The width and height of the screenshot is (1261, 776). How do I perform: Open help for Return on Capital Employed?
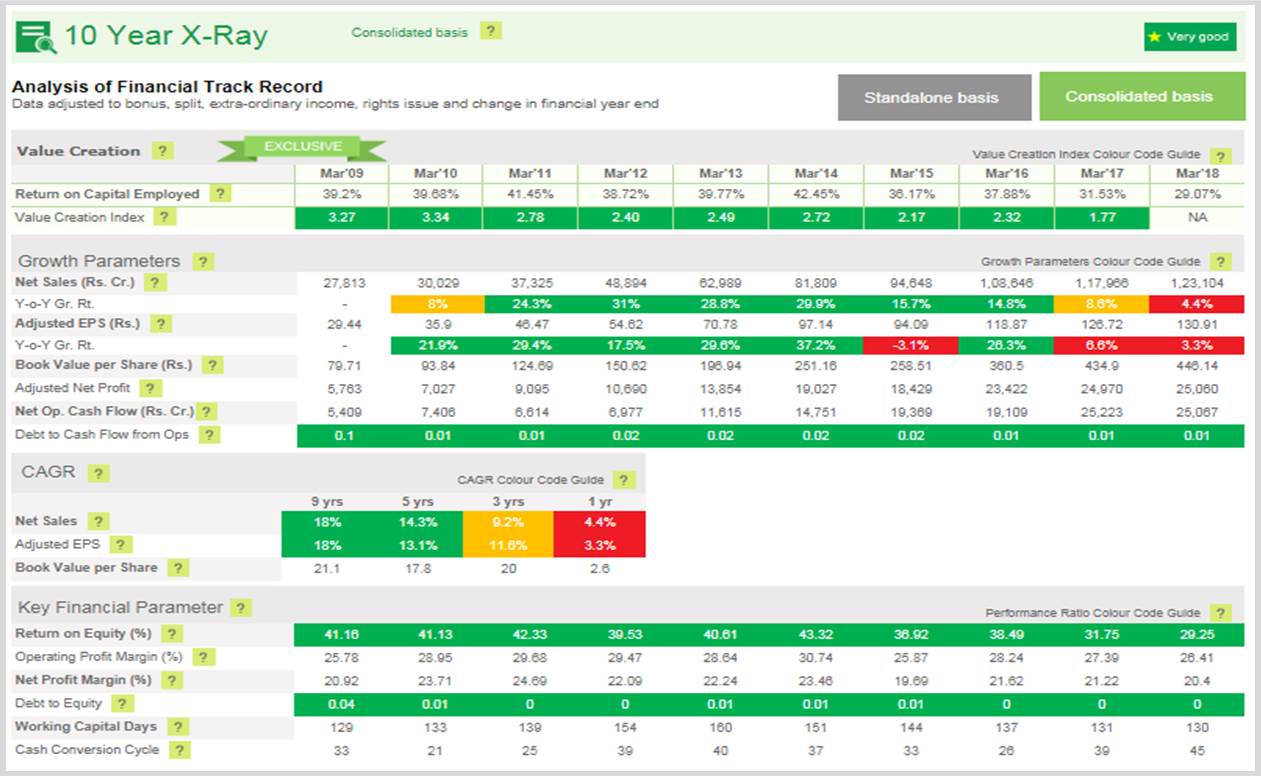(x=221, y=194)
